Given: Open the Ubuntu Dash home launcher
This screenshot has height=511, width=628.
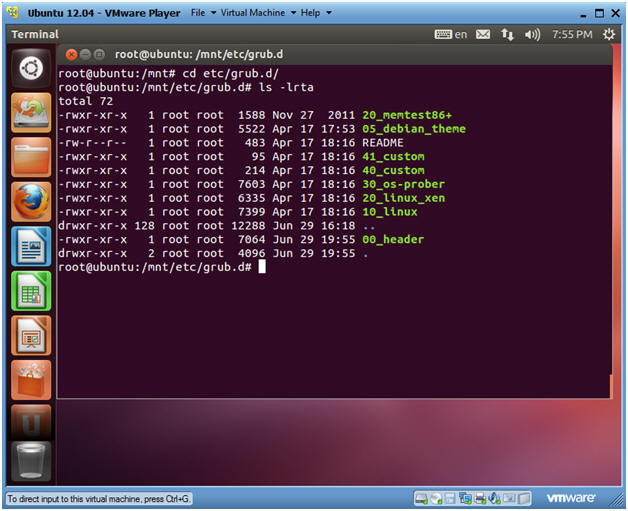Looking at the screenshot, I should coord(31,68).
